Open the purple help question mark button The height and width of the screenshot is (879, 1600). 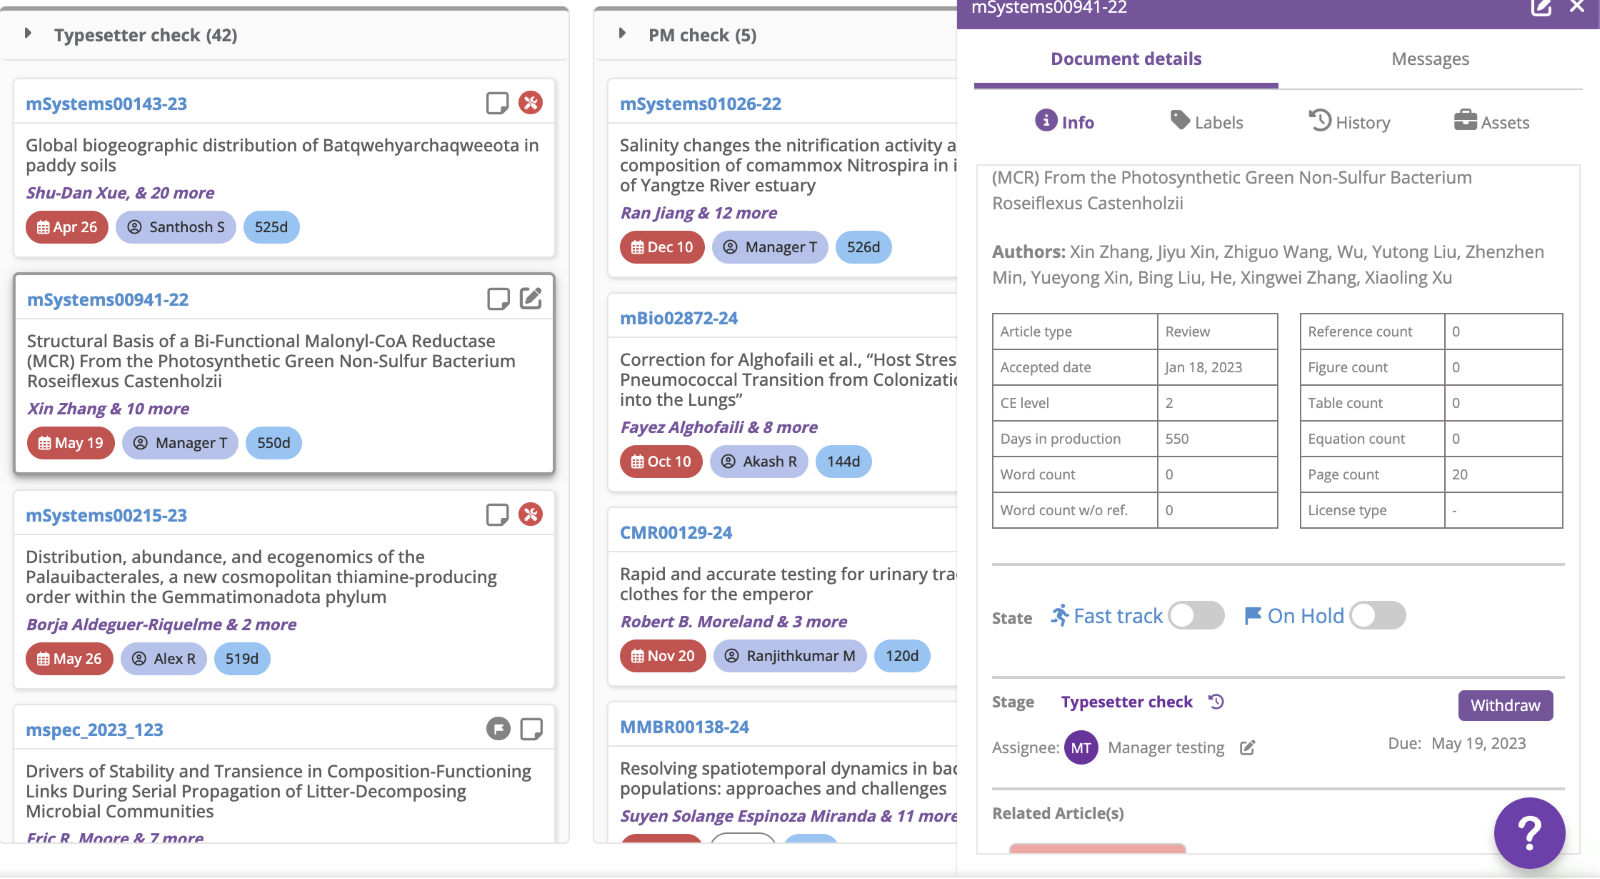point(1529,832)
